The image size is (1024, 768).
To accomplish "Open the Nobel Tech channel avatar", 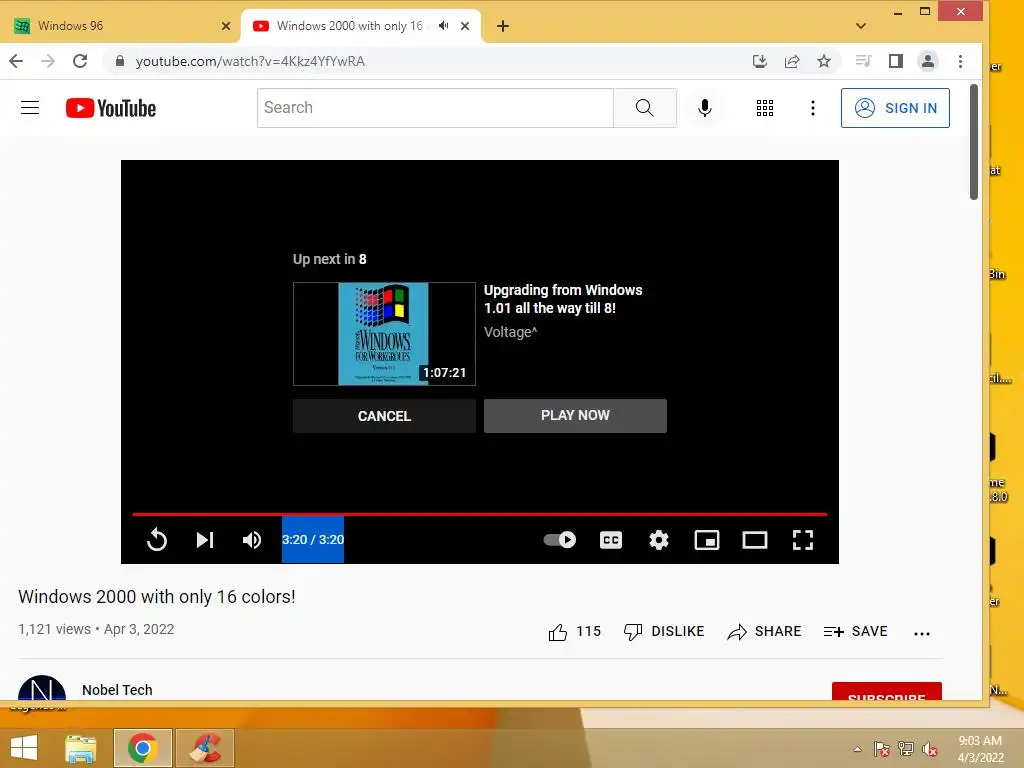I will pyautogui.click(x=42, y=689).
